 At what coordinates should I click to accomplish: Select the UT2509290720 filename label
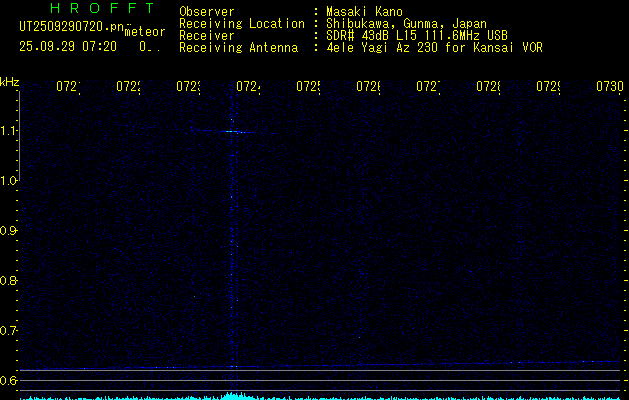pyautogui.click(x=68, y=25)
